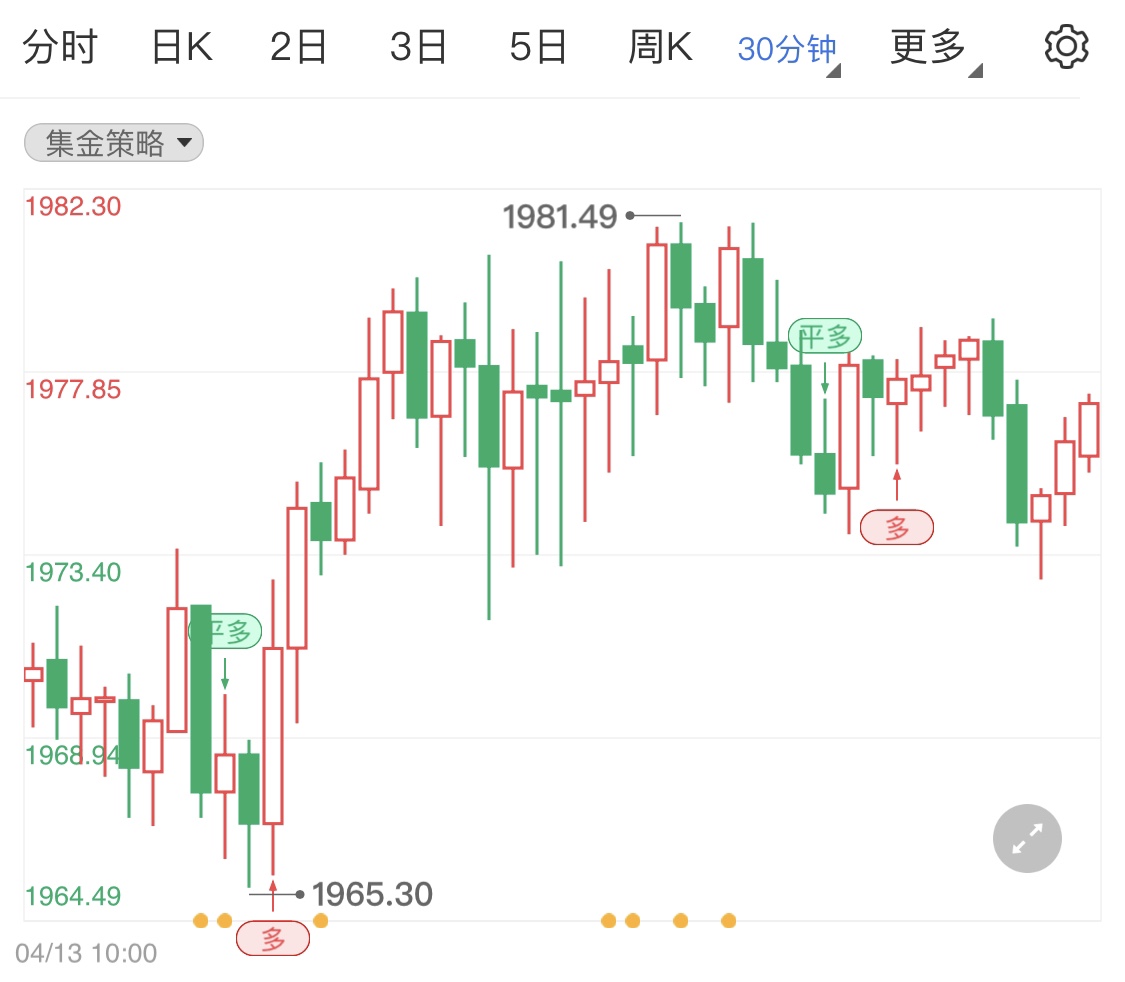Screen dimensions: 1125x982
Task: Open the chart settings gear icon
Action: (1066, 47)
